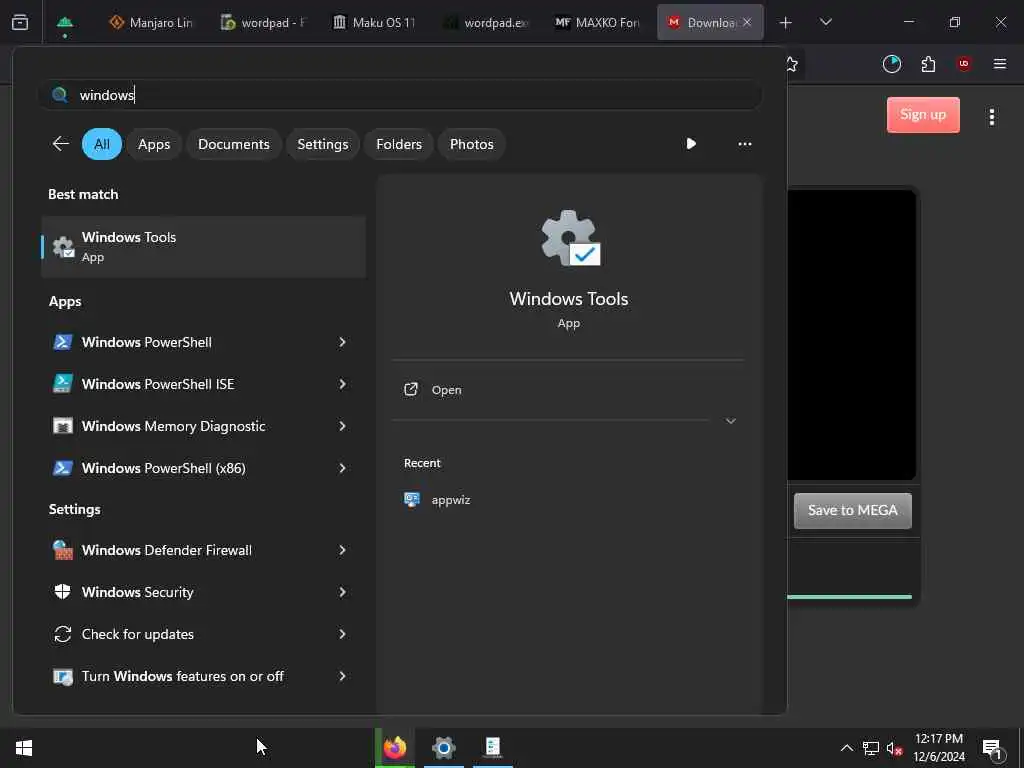Click the document app in taskbar

click(492, 748)
